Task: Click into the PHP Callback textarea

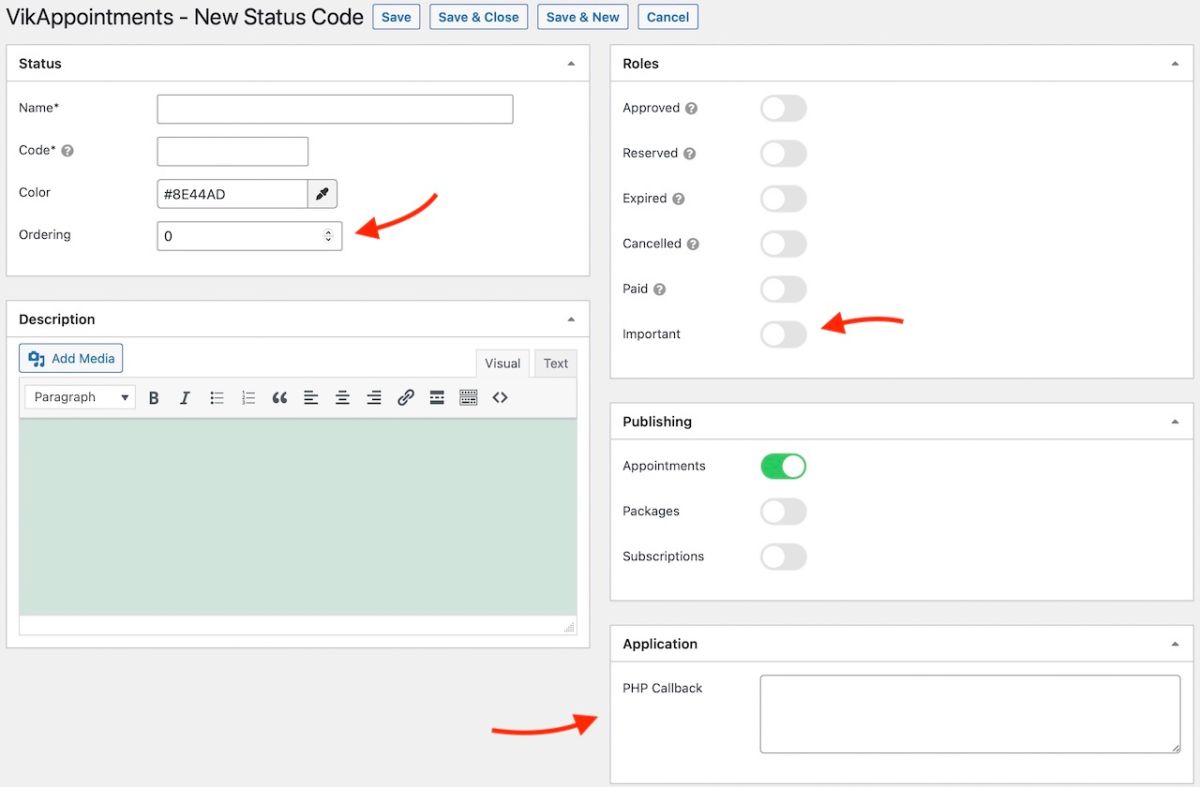Action: (x=970, y=714)
